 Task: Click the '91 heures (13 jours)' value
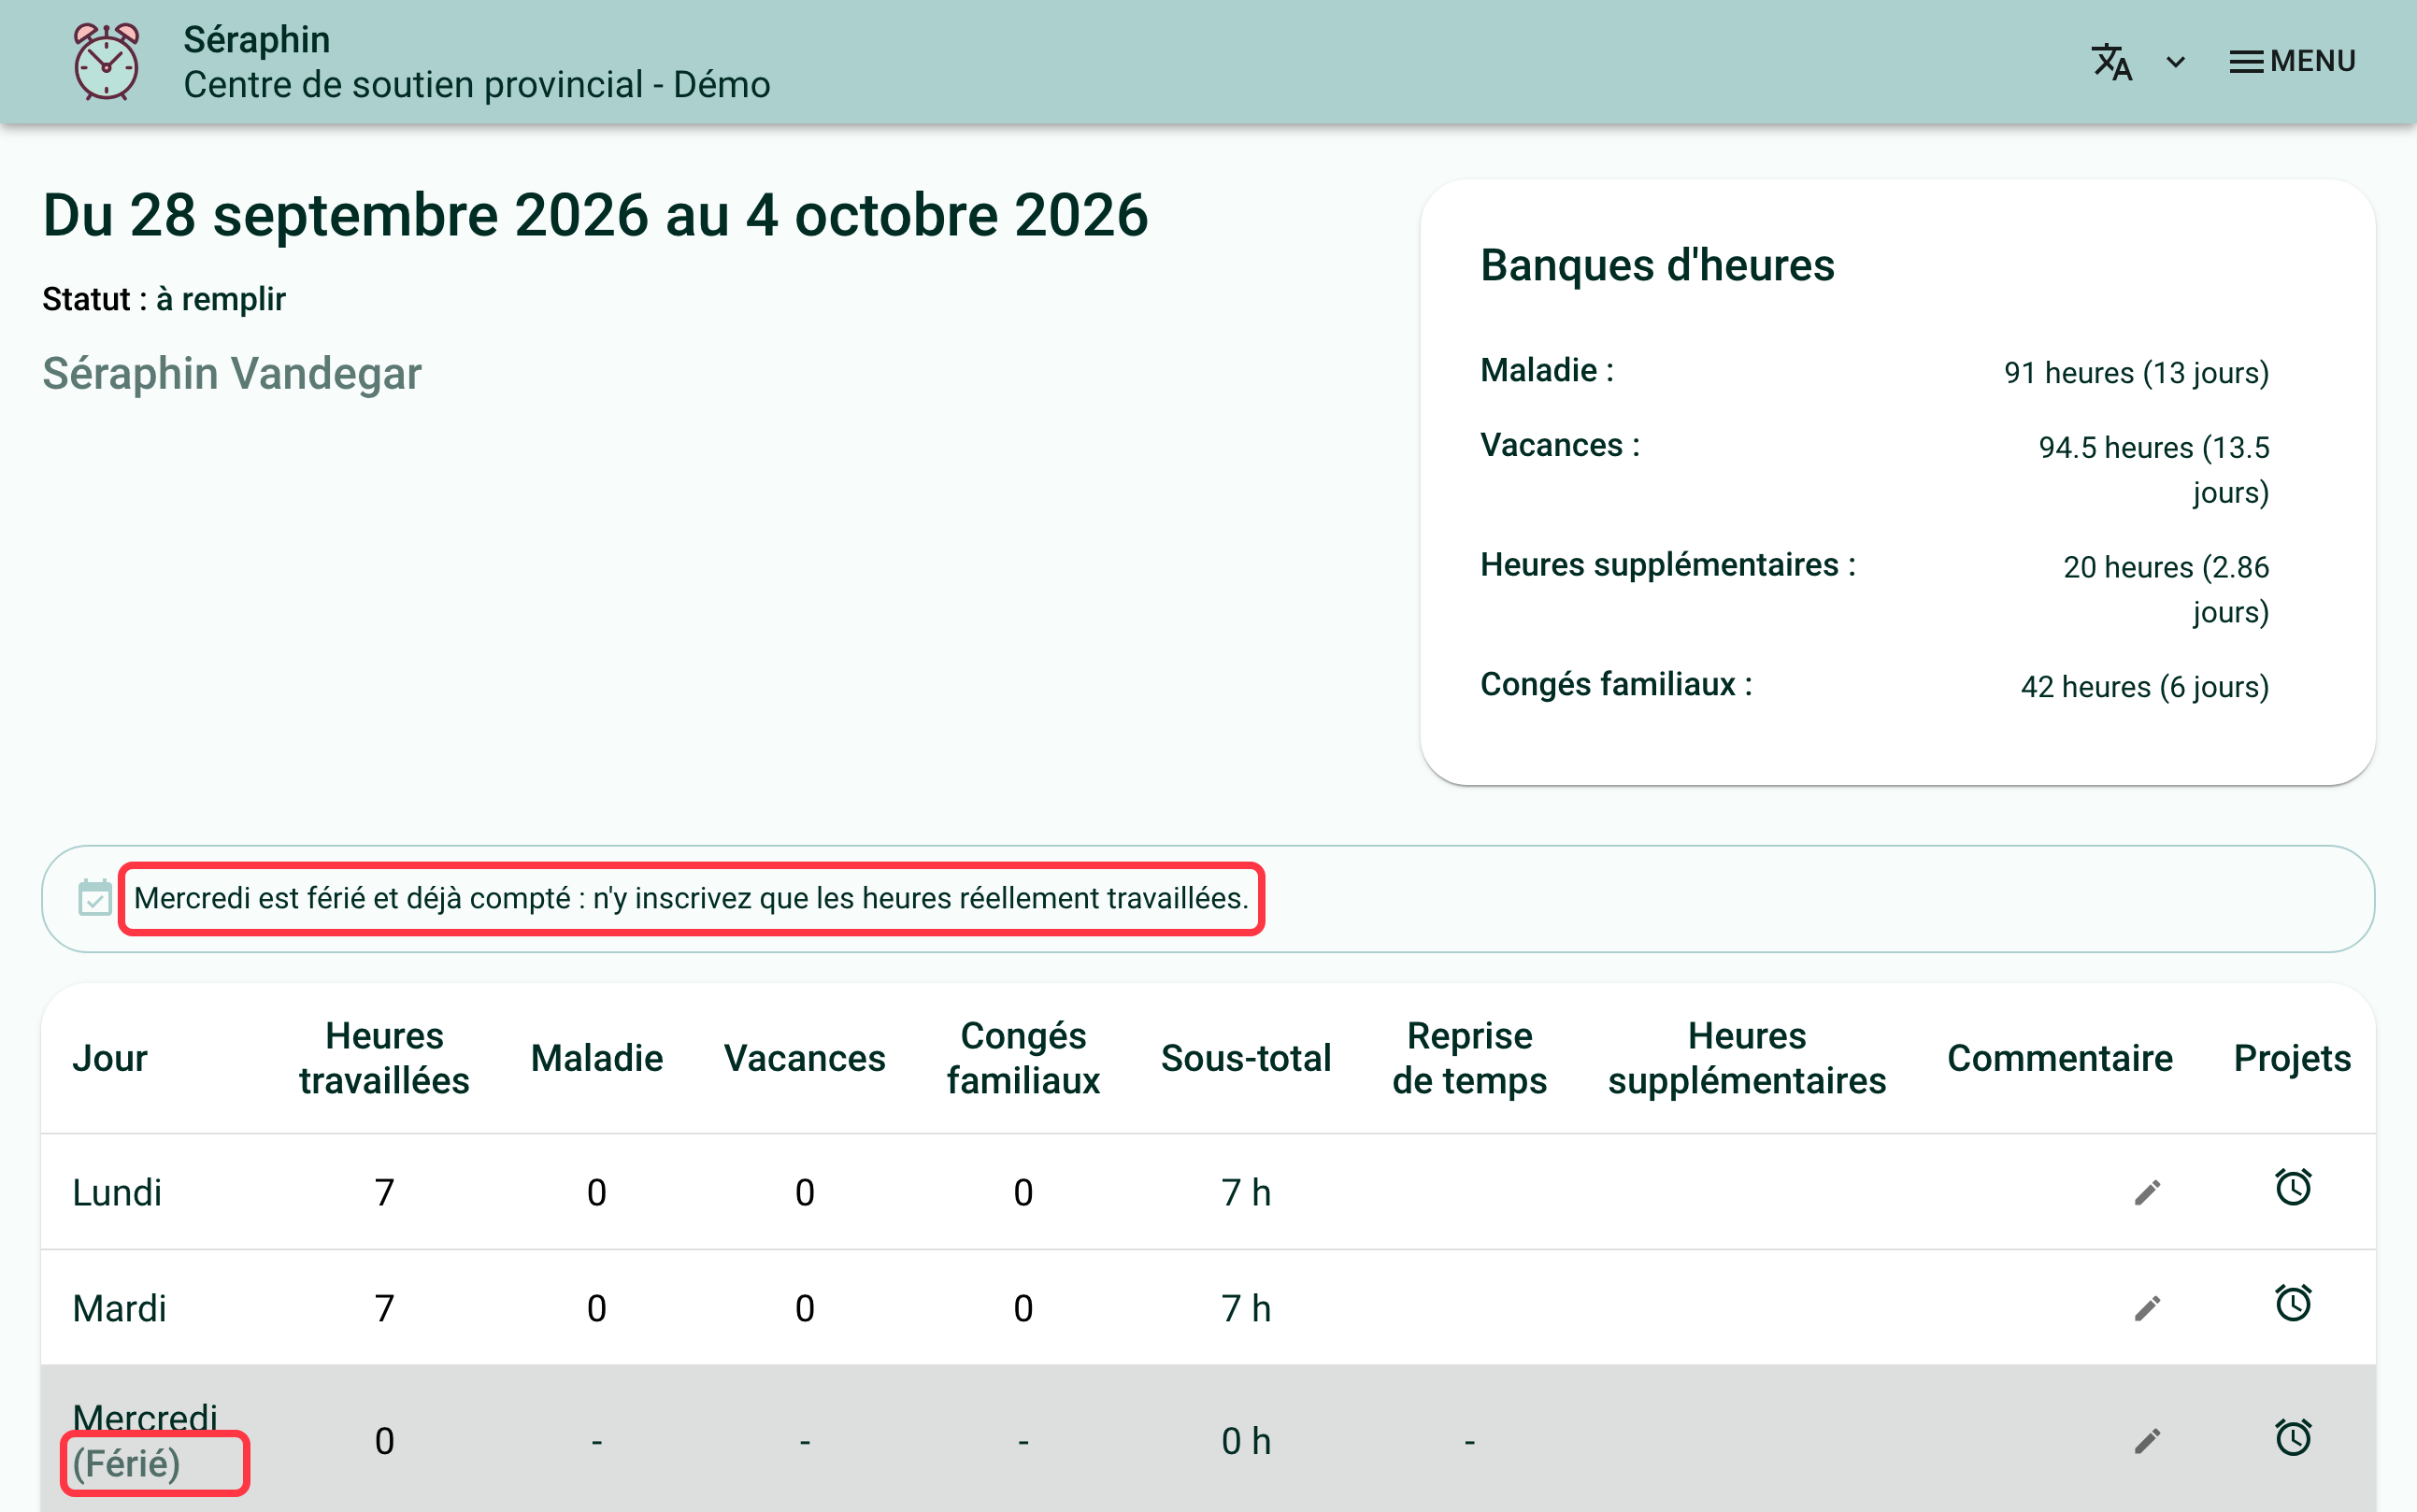point(2136,373)
